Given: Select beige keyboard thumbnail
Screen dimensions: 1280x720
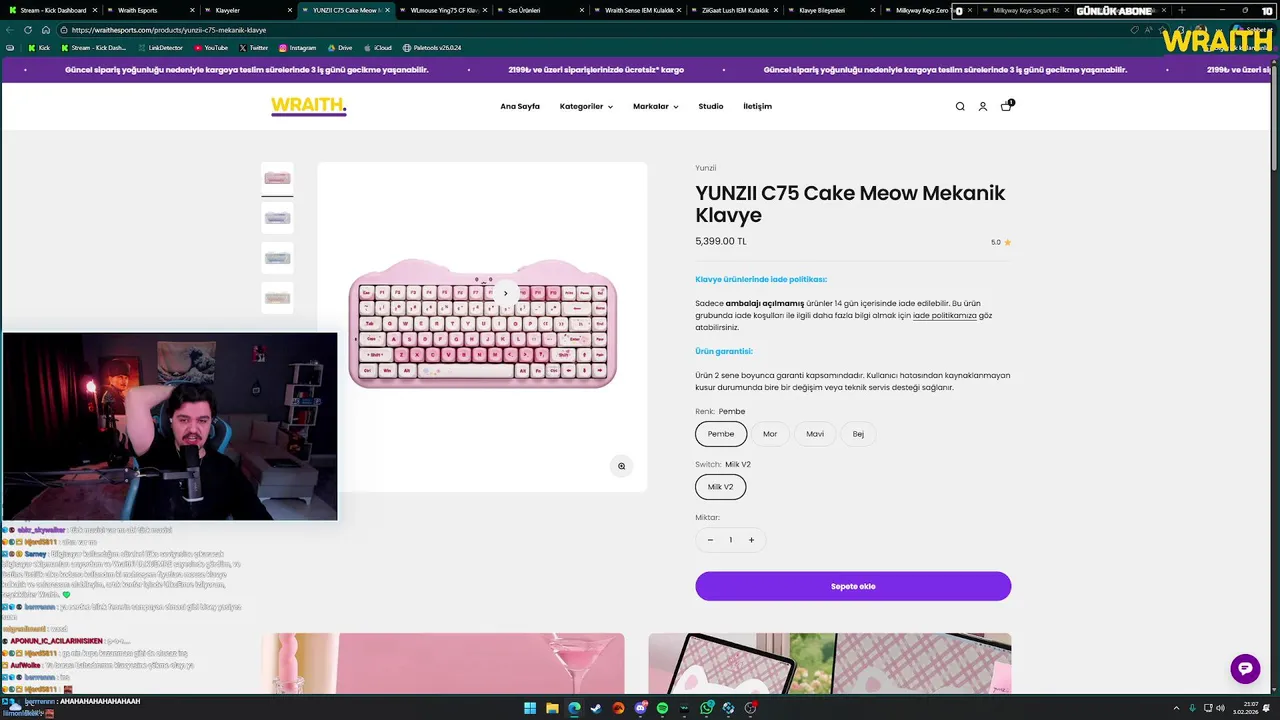Looking at the screenshot, I should click(x=277, y=298).
